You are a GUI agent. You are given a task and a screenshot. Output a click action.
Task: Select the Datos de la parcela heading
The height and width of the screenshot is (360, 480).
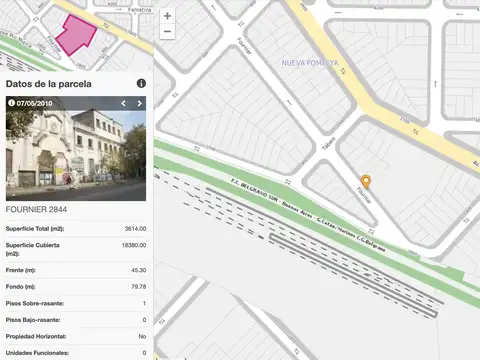(x=49, y=84)
